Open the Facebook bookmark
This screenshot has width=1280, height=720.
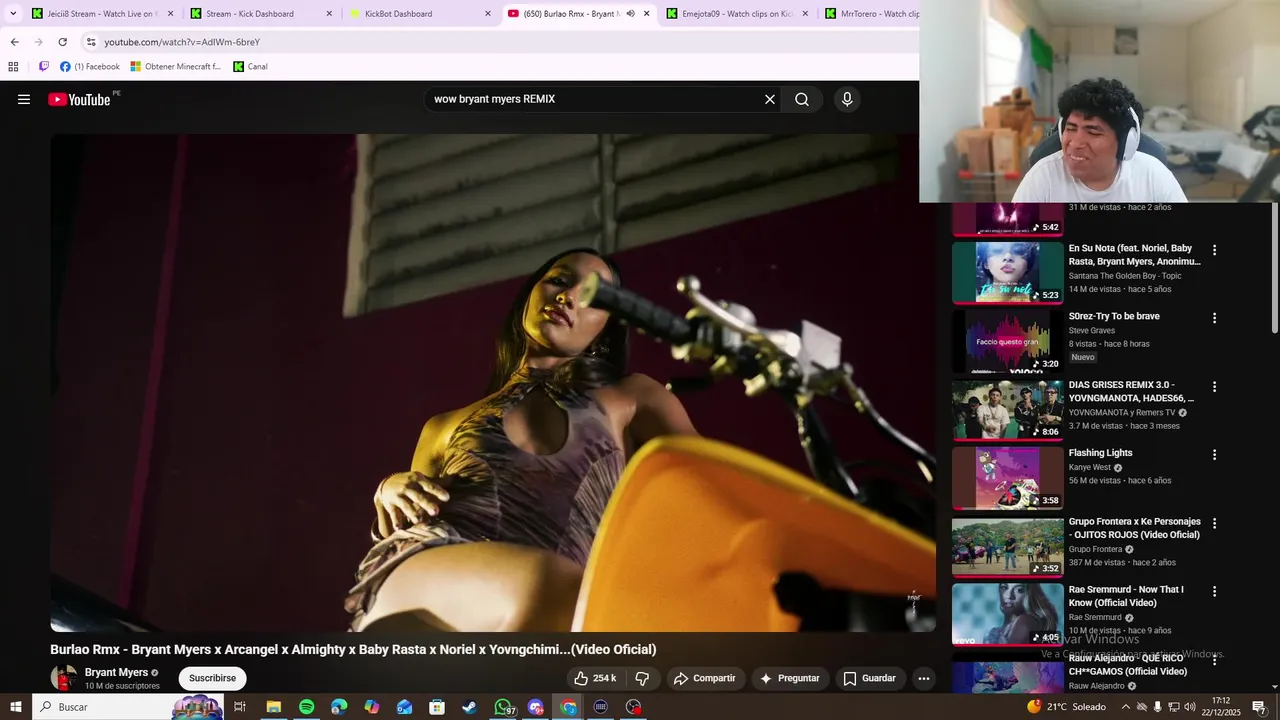coord(90,67)
